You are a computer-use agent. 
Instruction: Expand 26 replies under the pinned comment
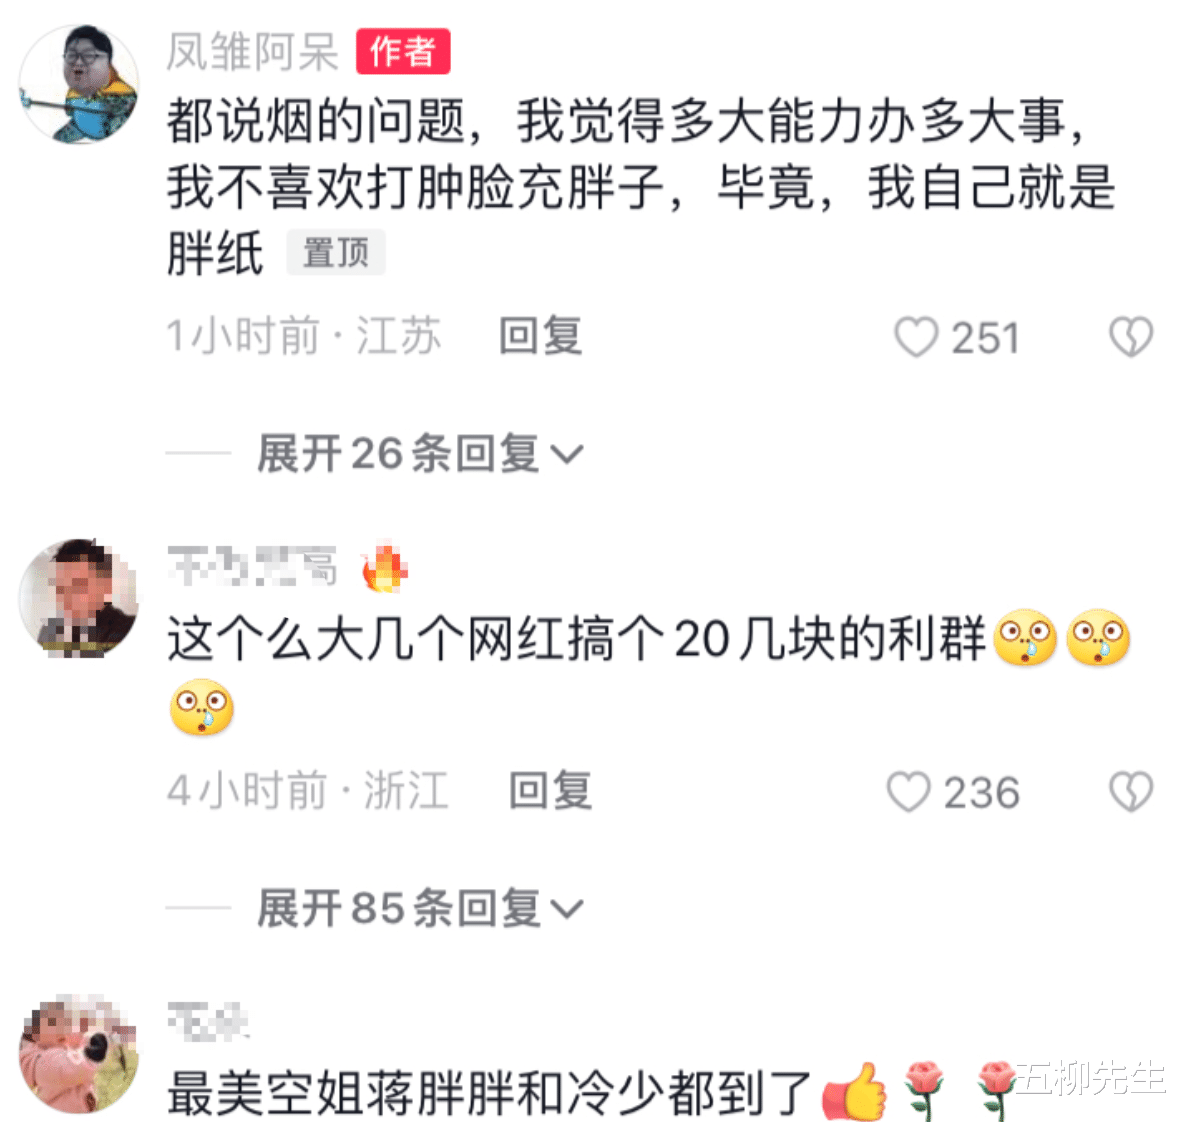coord(419,454)
